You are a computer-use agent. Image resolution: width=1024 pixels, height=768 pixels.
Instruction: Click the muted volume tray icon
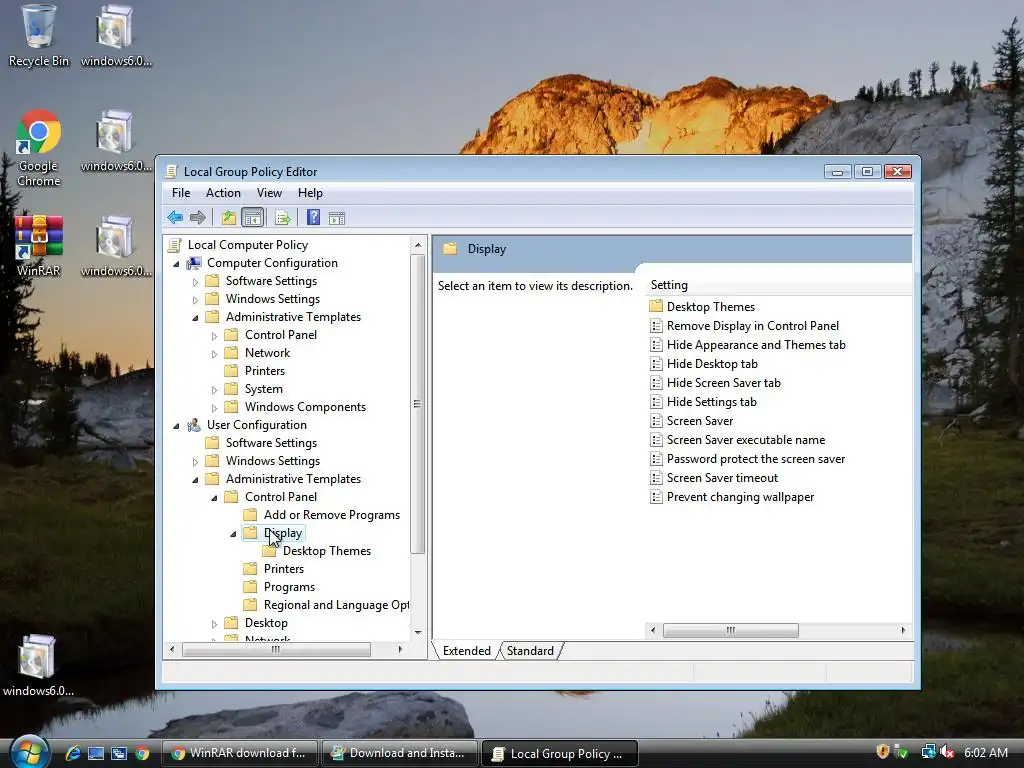pyautogui.click(x=946, y=752)
